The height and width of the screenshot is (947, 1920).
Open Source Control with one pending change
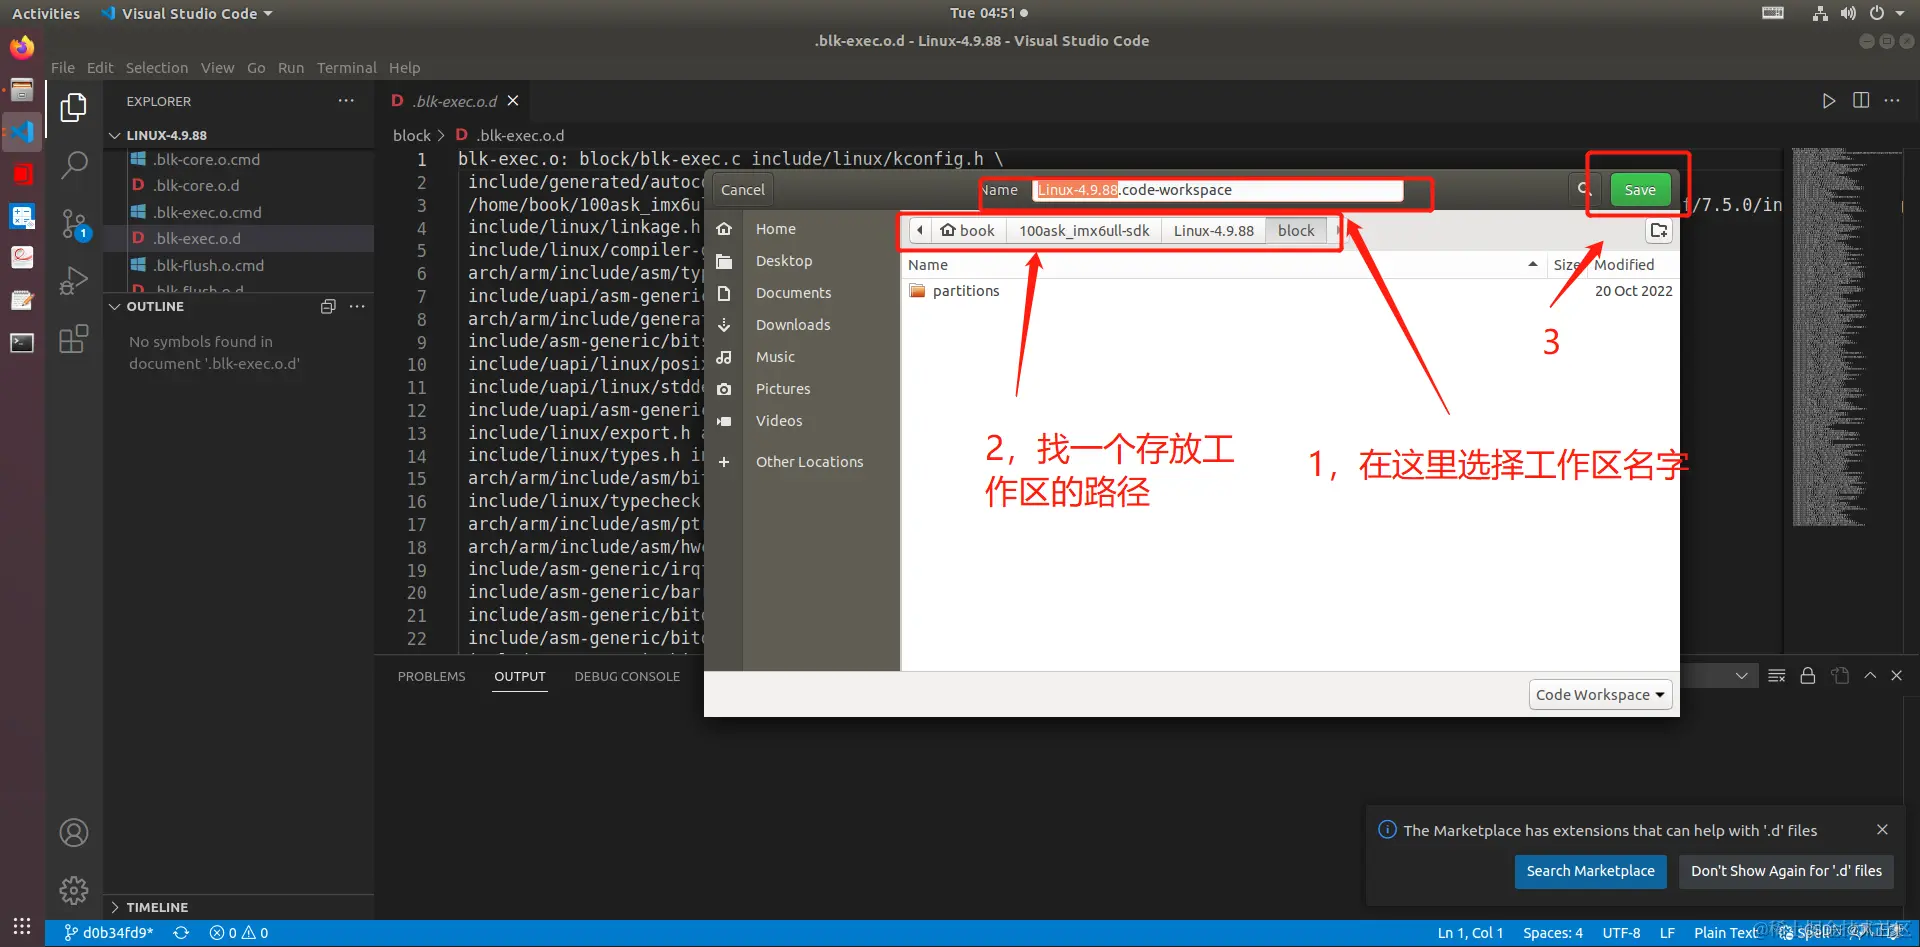(x=74, y=223)
